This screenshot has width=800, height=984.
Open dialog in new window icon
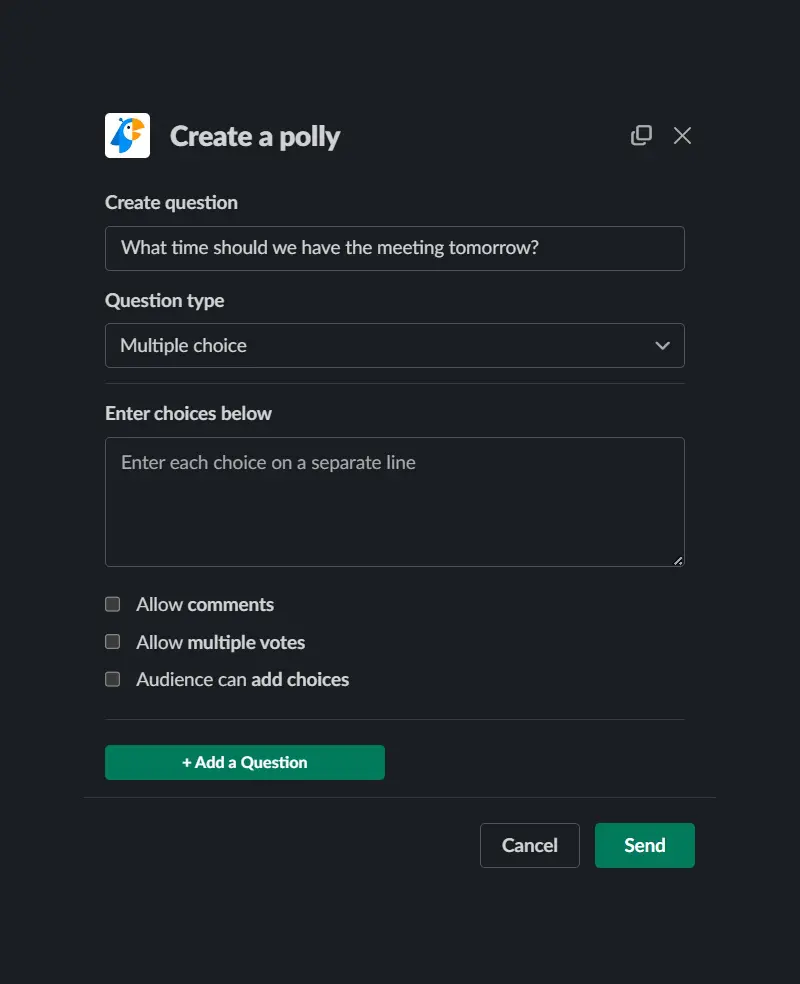click(x=641, y=135)
